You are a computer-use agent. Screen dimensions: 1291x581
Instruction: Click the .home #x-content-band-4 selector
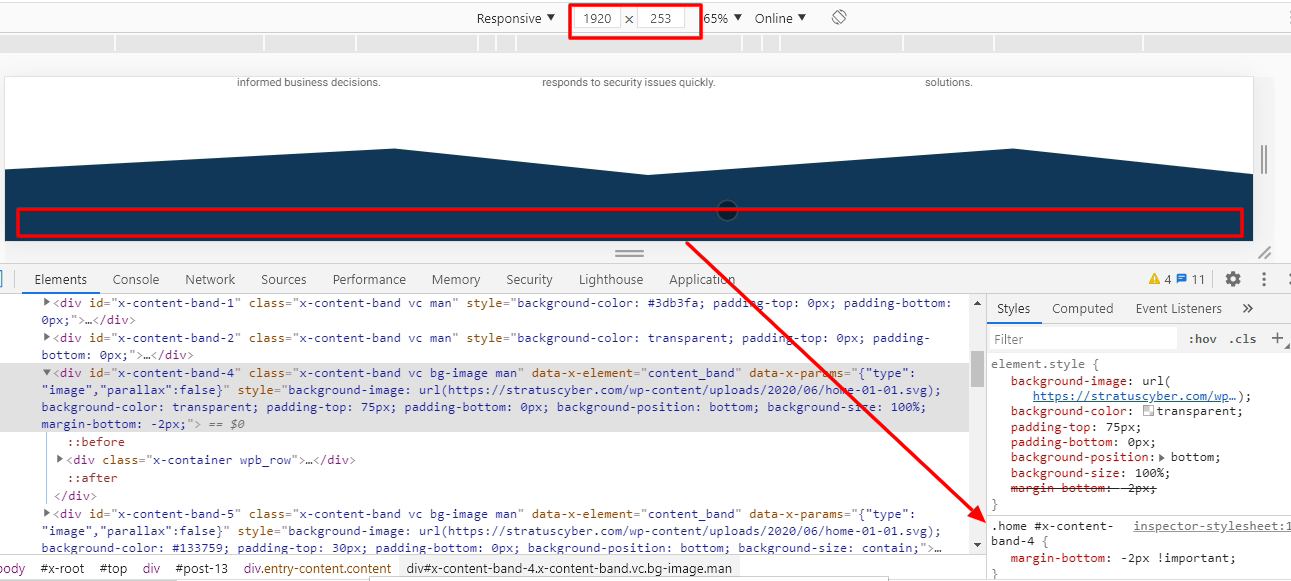click(x=1052, y=534)
